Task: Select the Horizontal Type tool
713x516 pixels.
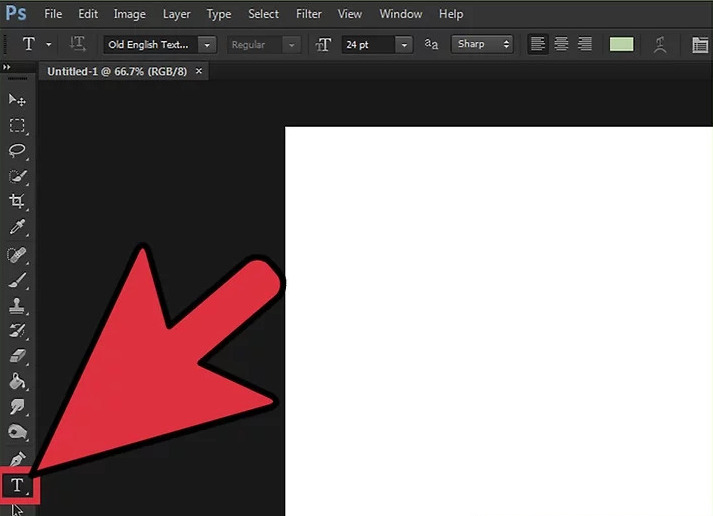Action: click(x=17, y=486)
